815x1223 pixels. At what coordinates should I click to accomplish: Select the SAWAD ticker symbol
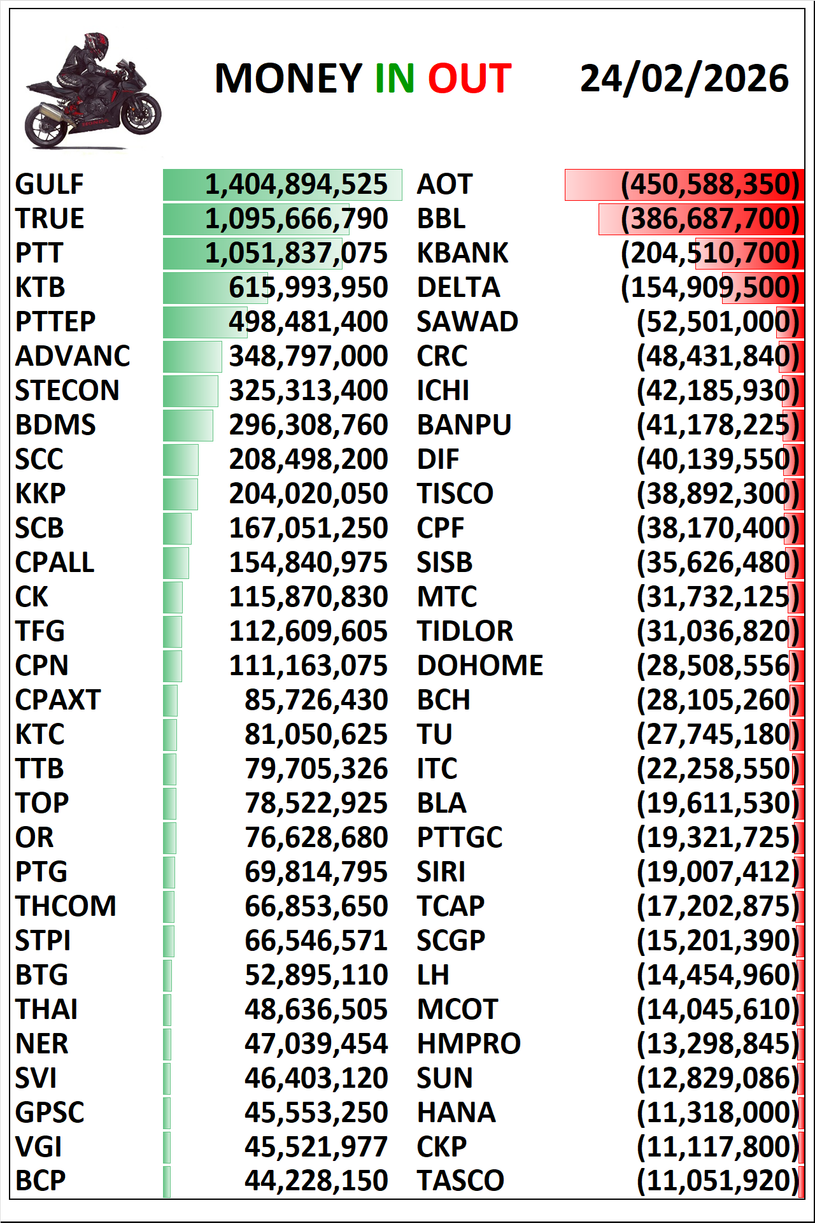(x=467, y=322)
